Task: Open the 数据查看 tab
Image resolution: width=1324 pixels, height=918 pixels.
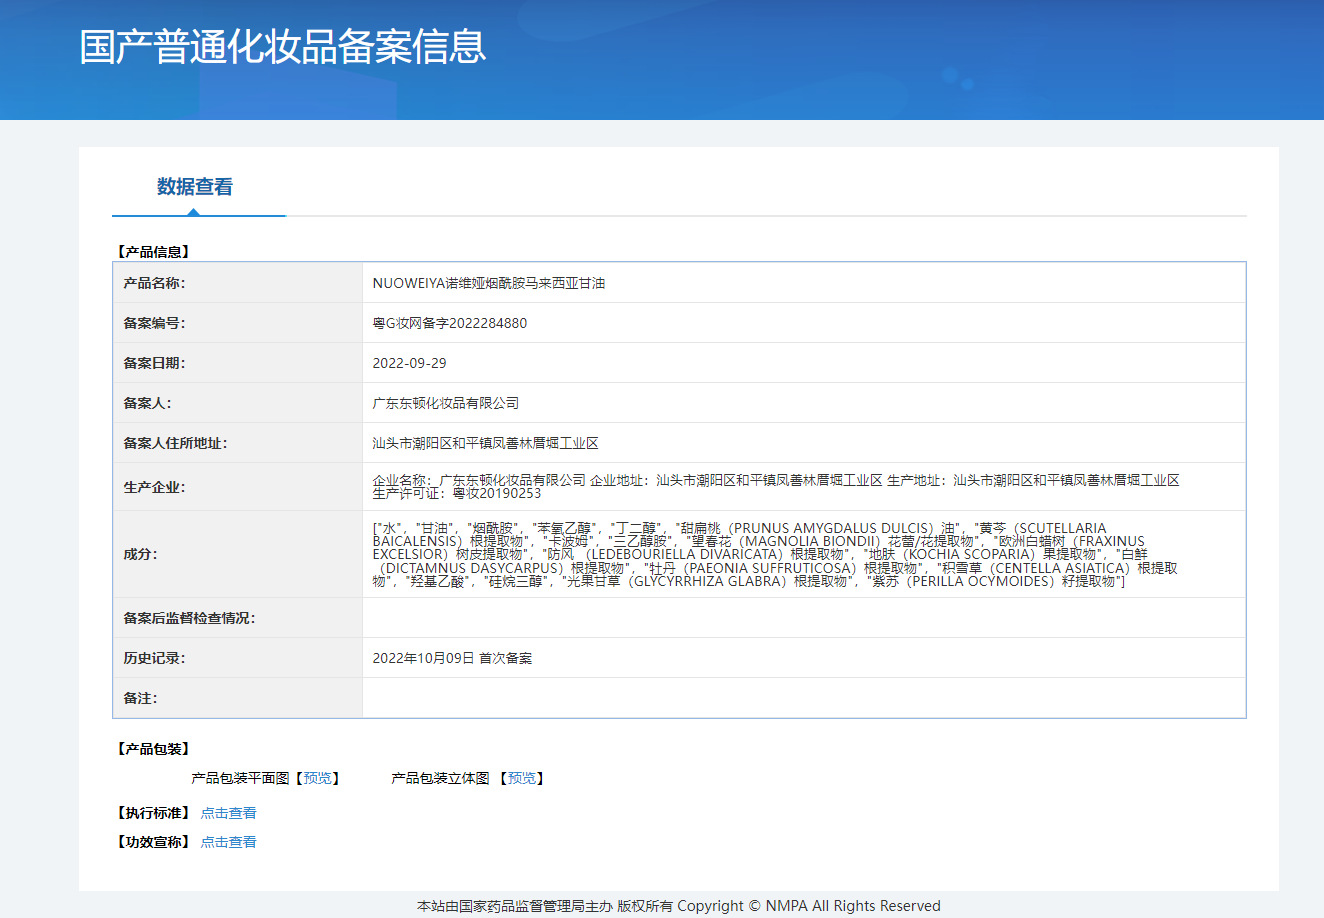Action: [x=195, y=187]
